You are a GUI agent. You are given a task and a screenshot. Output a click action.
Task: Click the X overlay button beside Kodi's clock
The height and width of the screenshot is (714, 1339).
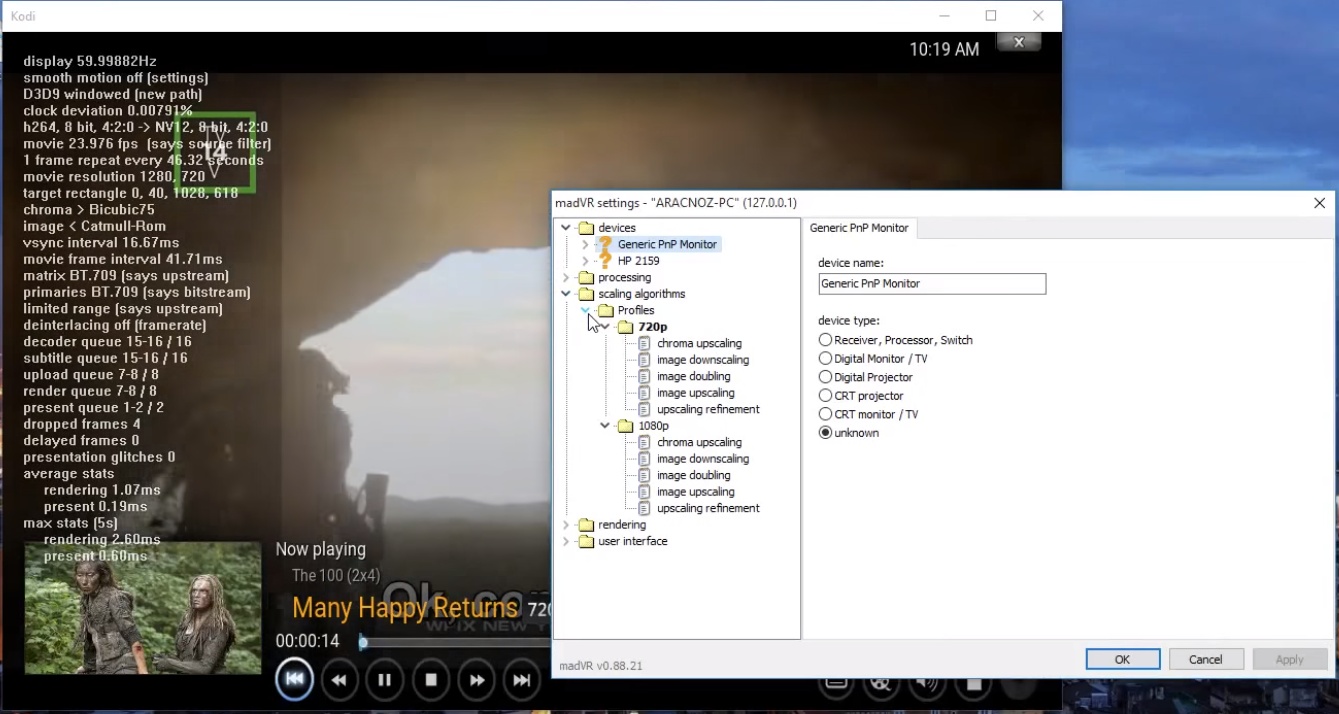(x=1019, y=42)
